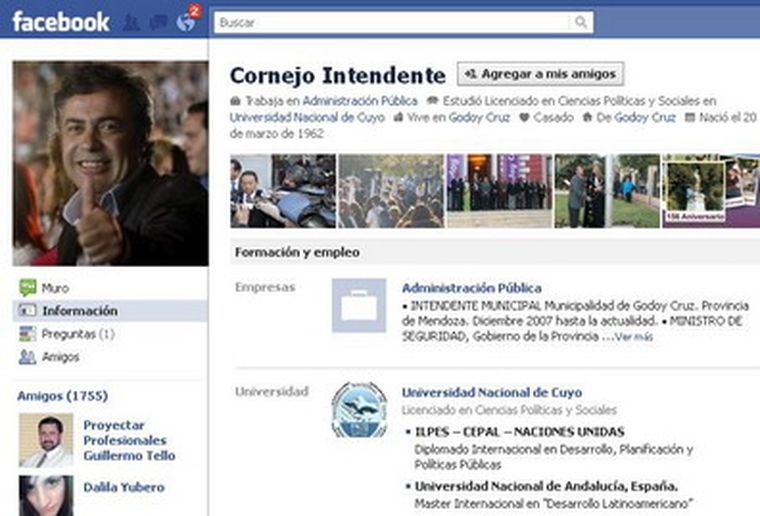This screenshot has height=516, width=760.
Task: Open fourth photo in park
Action: point(607,191)
